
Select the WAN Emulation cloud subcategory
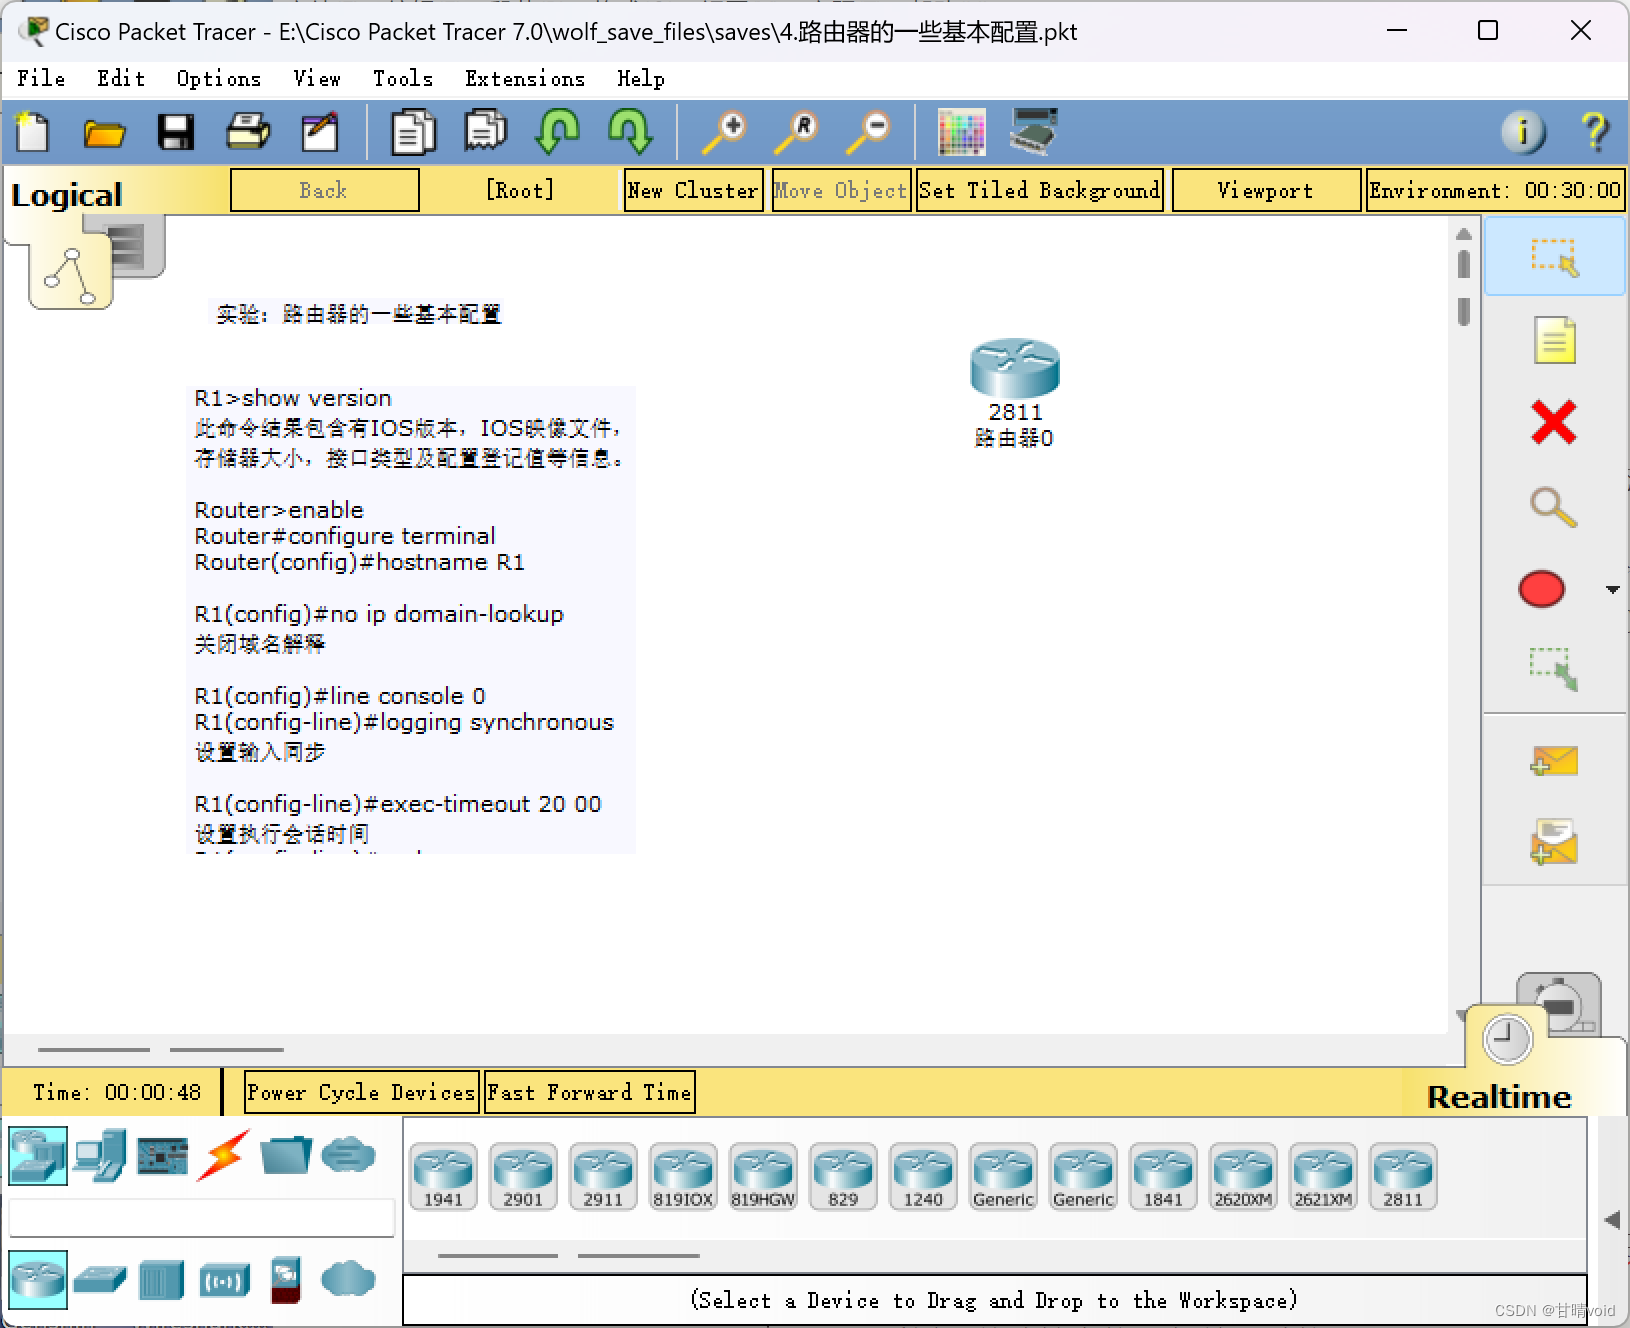[x=348, y=1279]
